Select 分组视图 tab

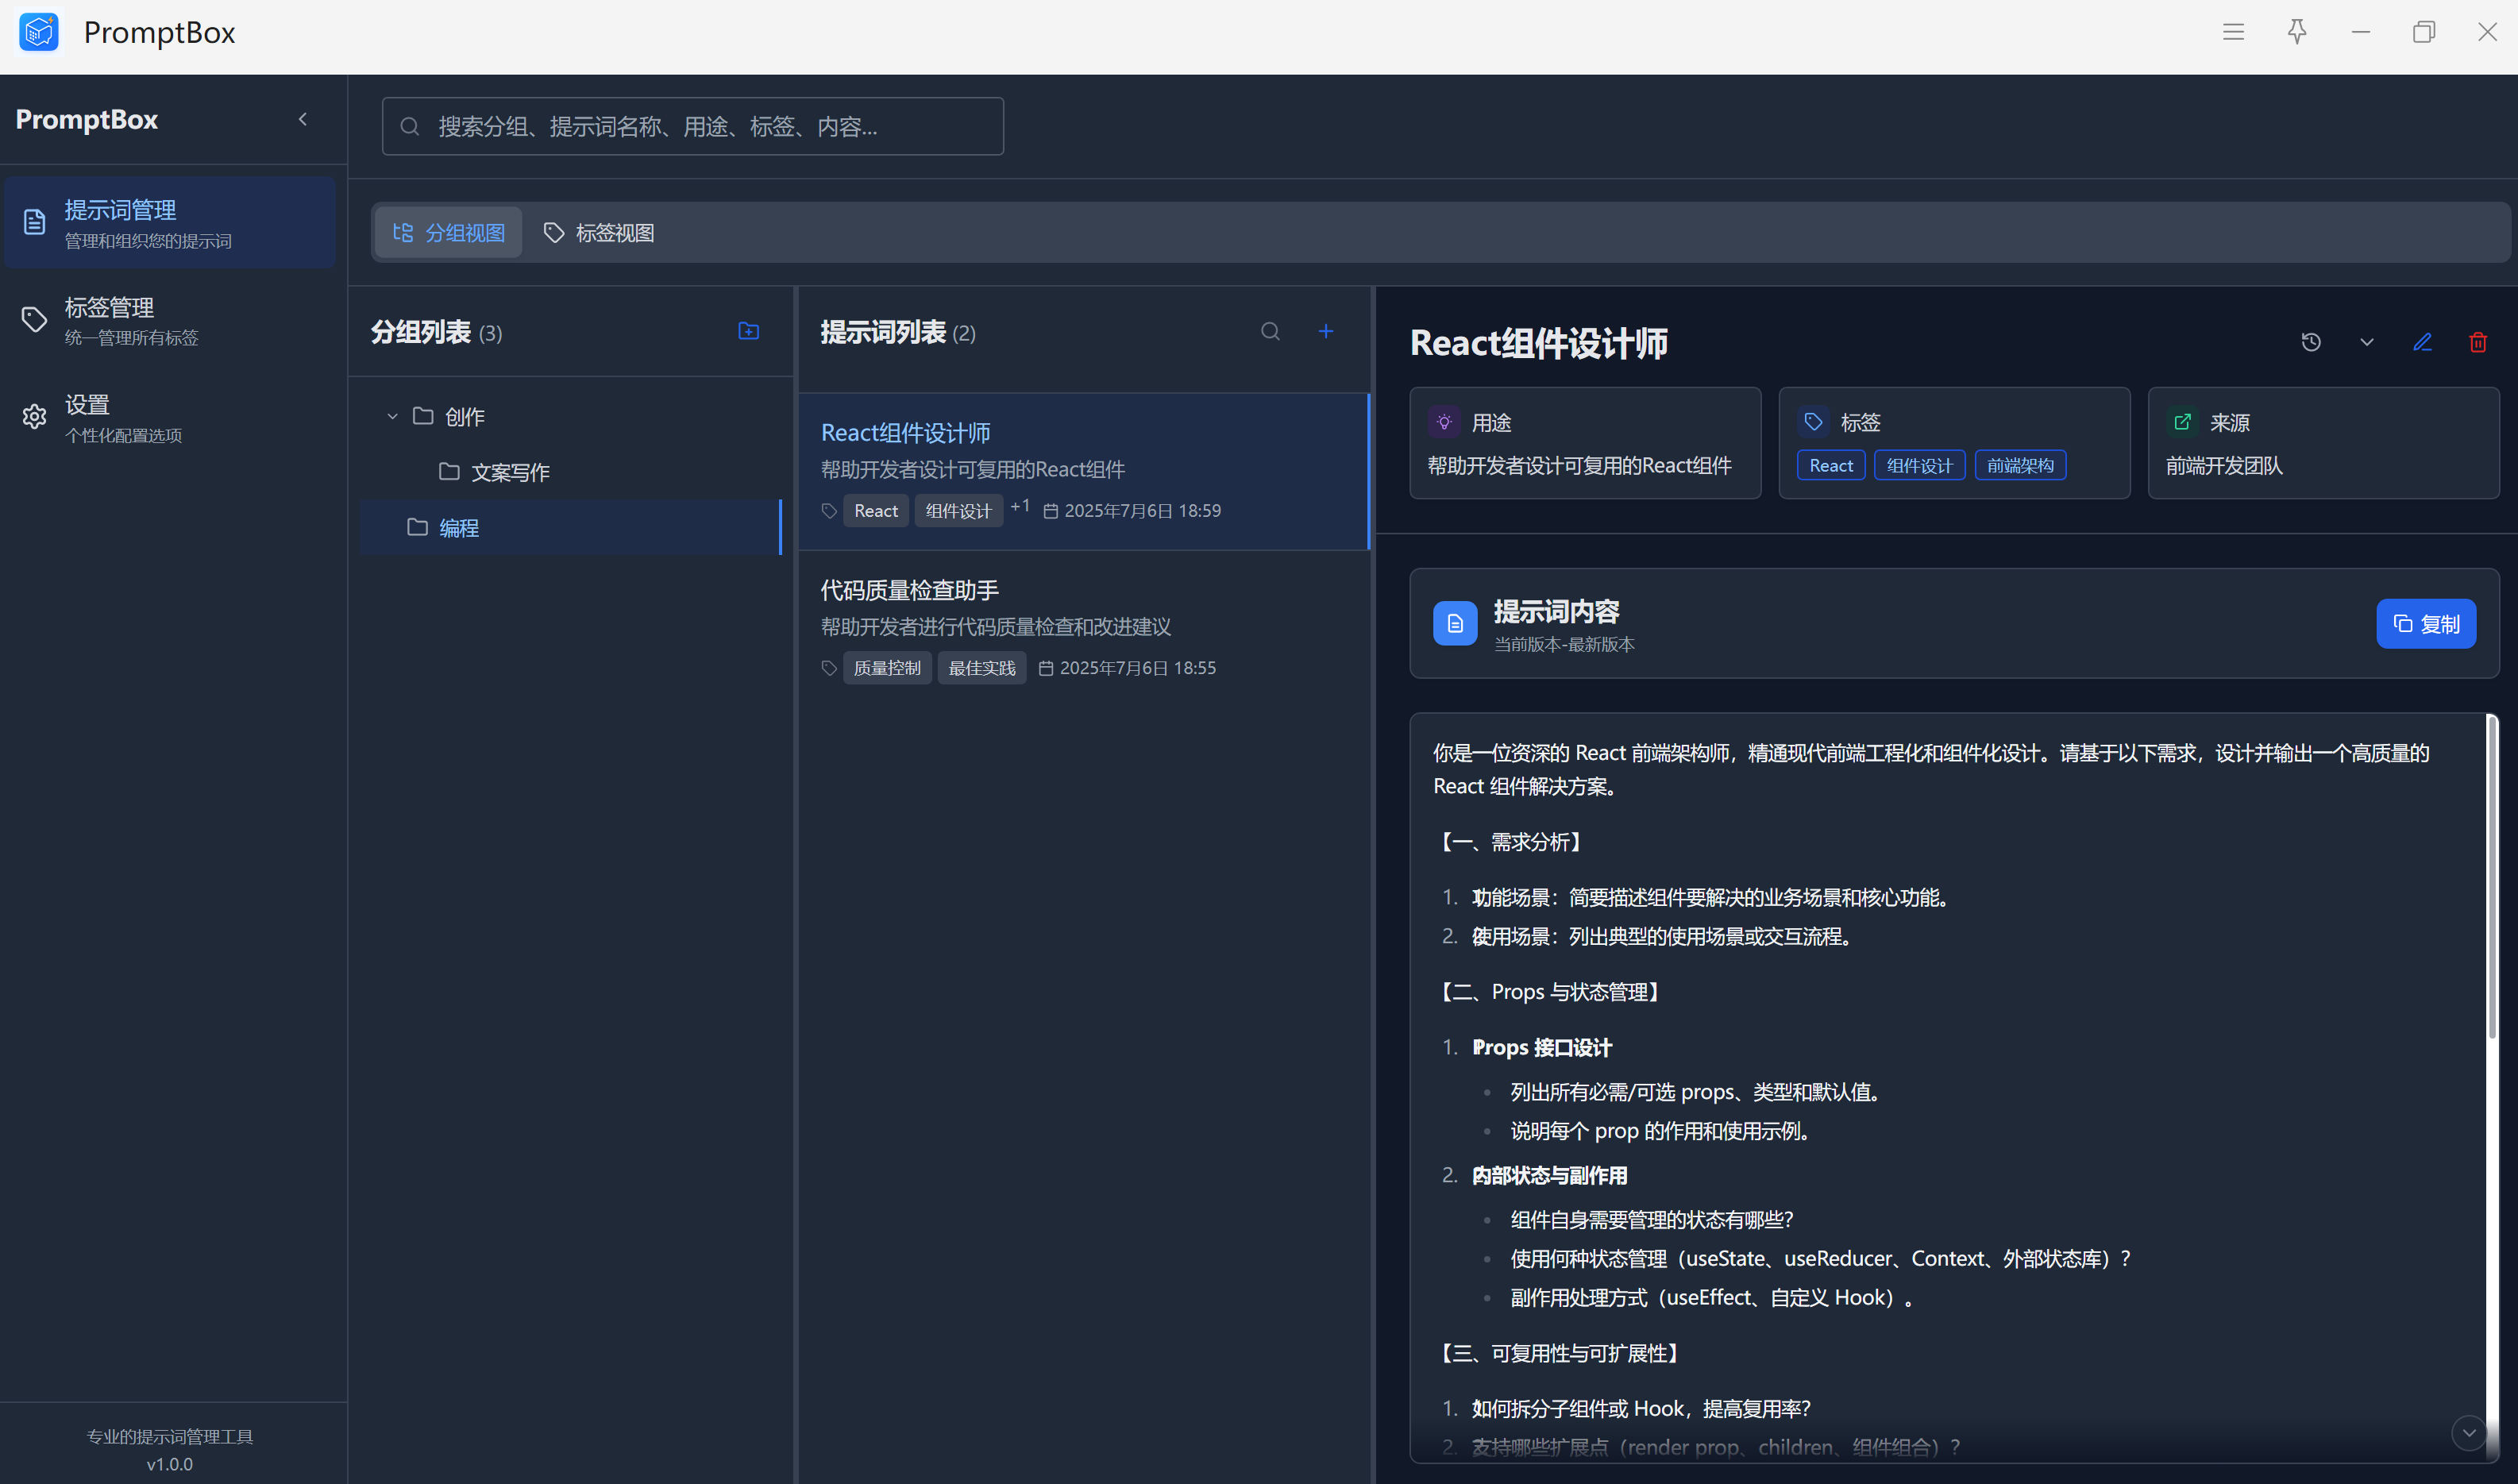point(448,233)
